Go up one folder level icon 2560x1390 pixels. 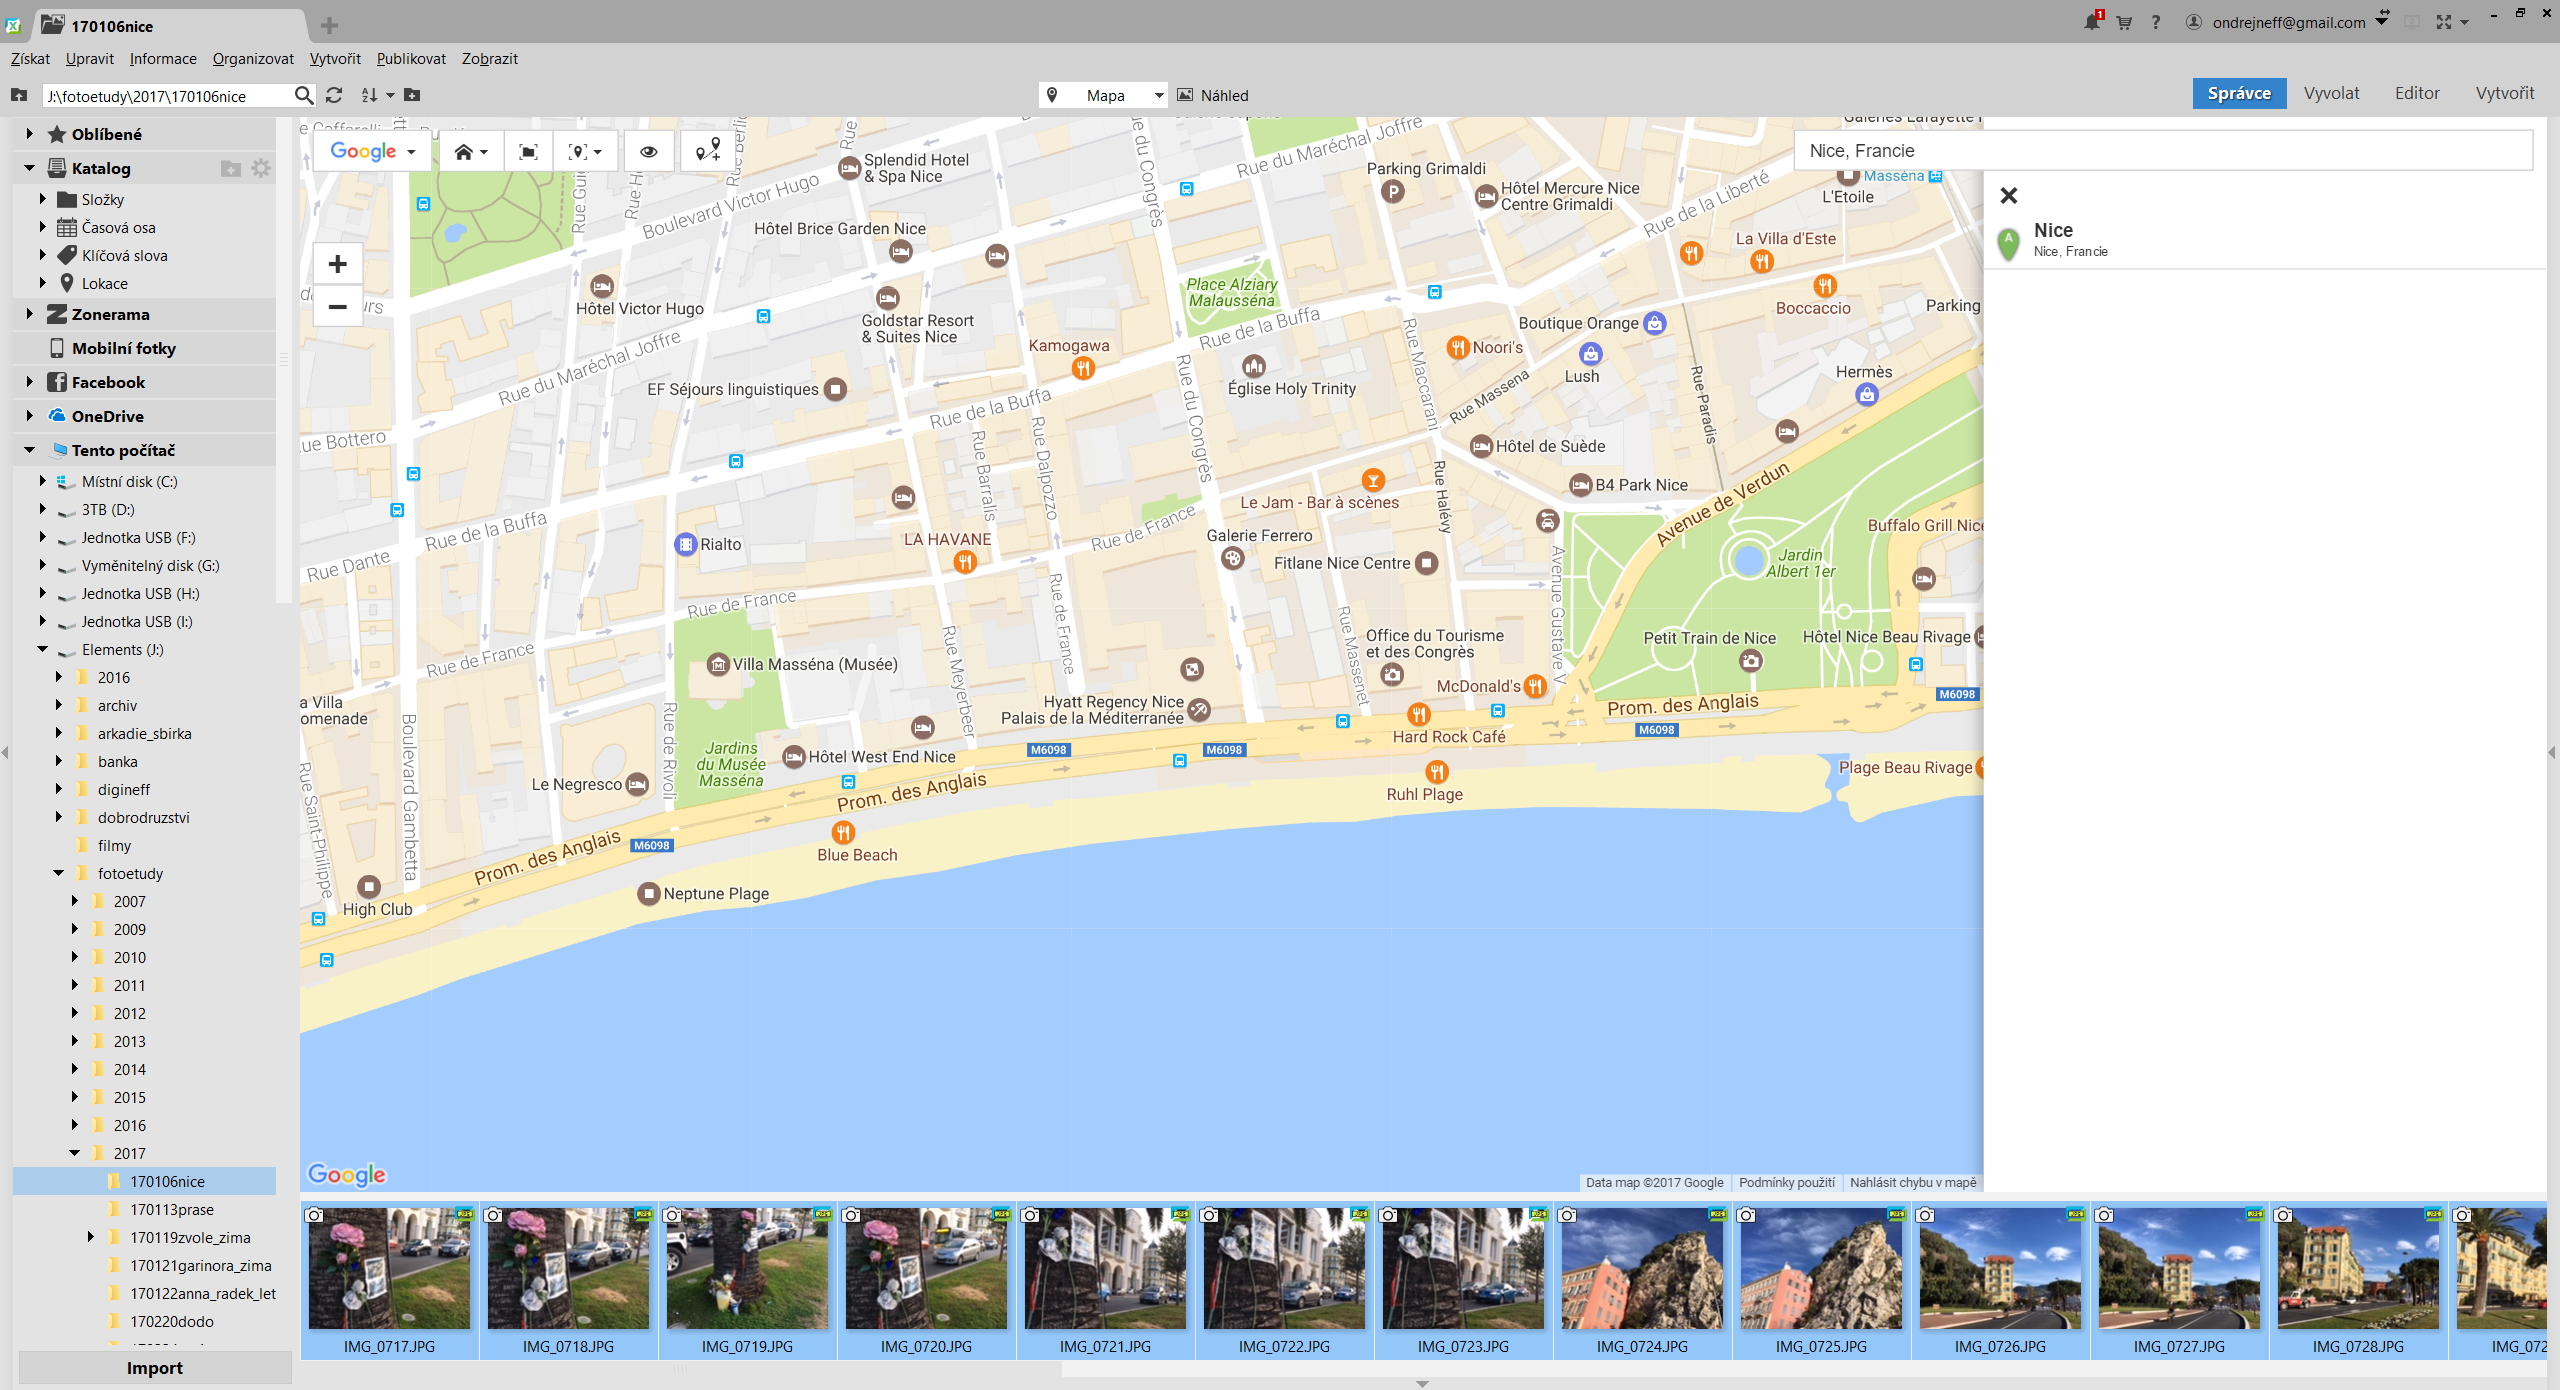(19, 95)
